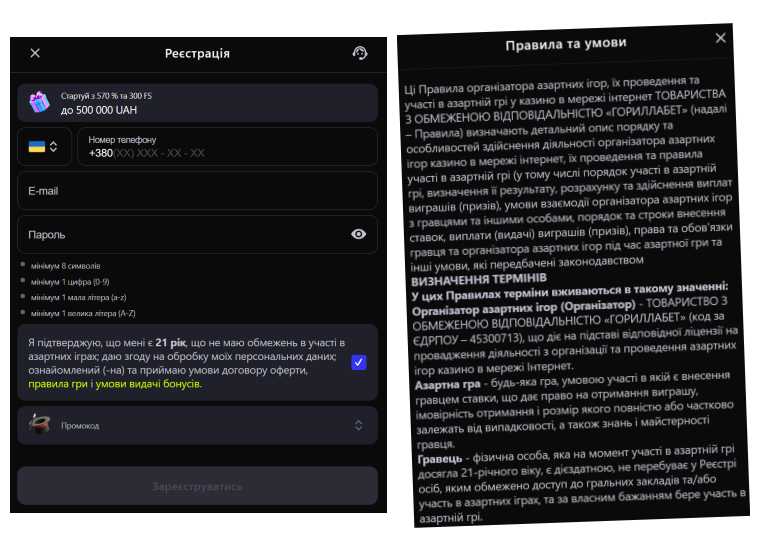Screen dimensions: 760x550
Task: Click the text мінімум 1 мала літера (a-z)
Action: 79,298
